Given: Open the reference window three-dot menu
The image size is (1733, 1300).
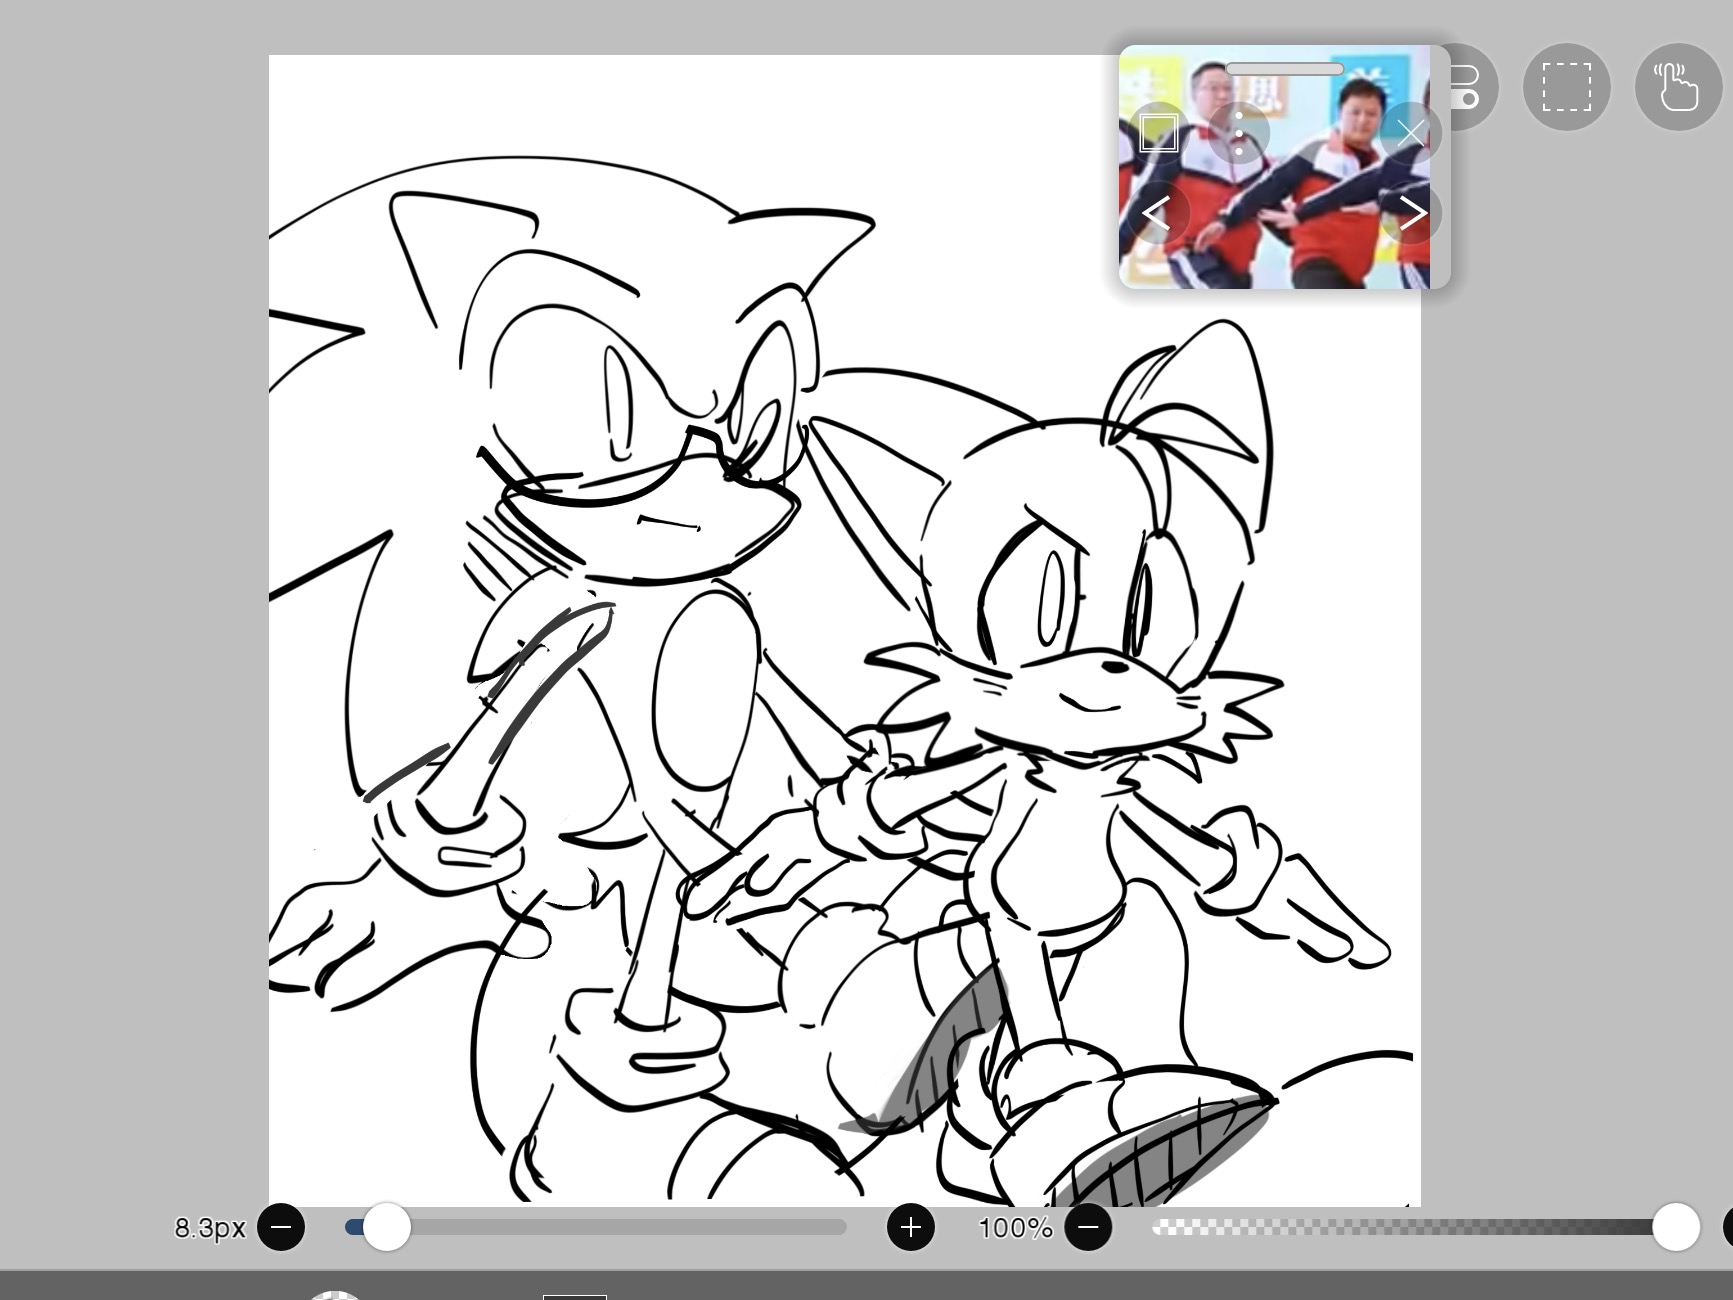Looking at the screenshot, I should [x=1239, y=132].
